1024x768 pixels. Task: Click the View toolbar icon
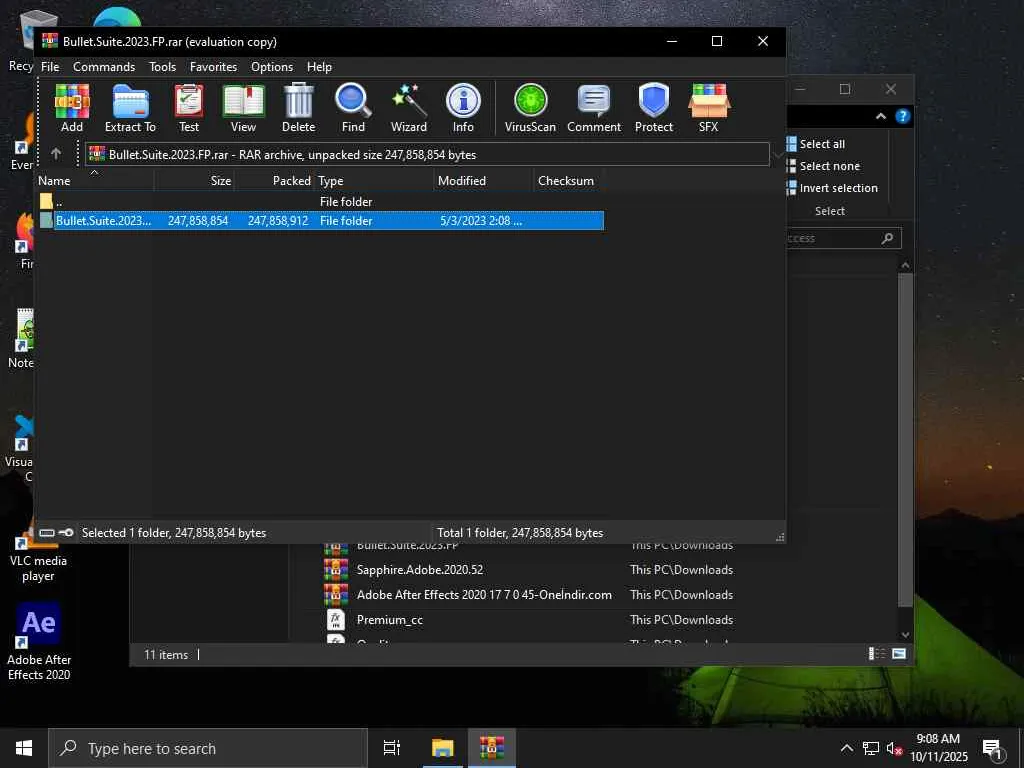coord(244,108)
